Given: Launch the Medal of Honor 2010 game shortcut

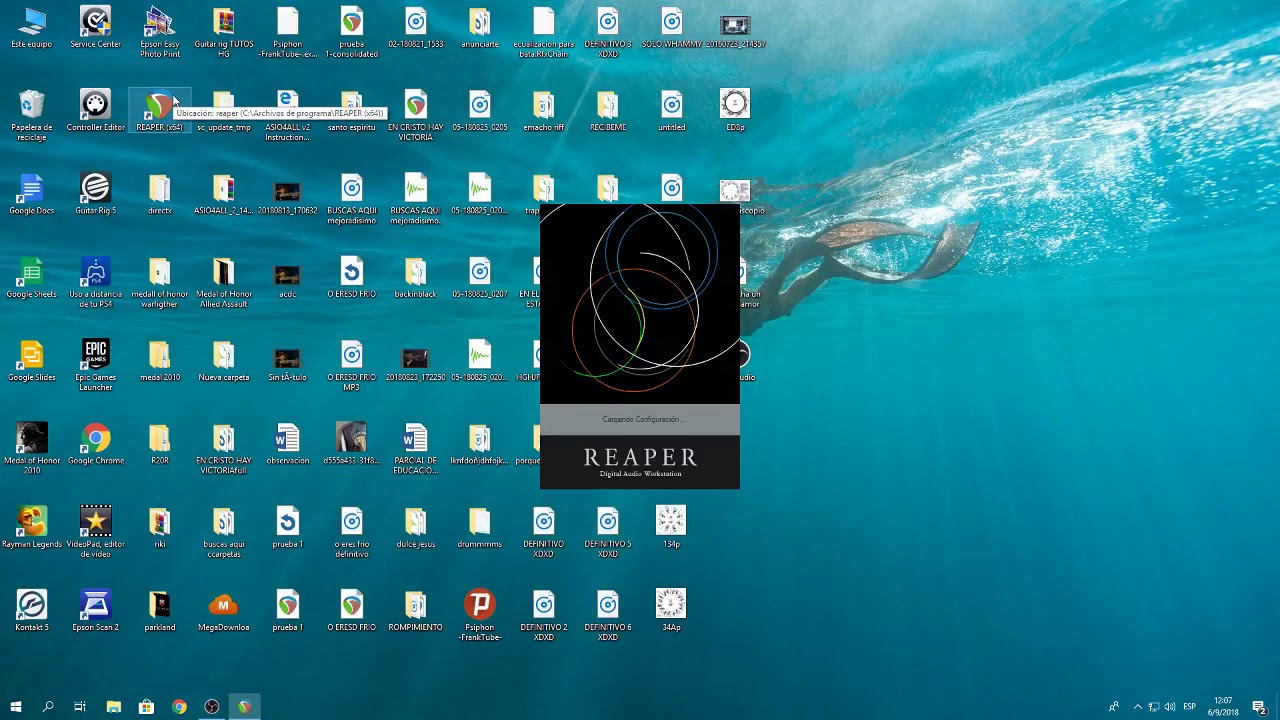Looking at the screenshot, I should click(x=32, y=449).
